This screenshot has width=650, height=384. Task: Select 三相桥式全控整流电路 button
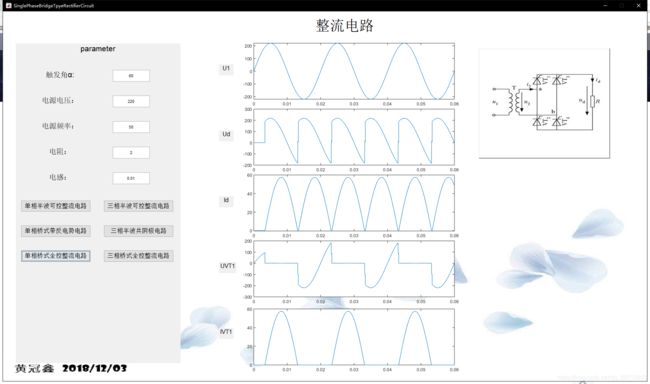(138, 255)
